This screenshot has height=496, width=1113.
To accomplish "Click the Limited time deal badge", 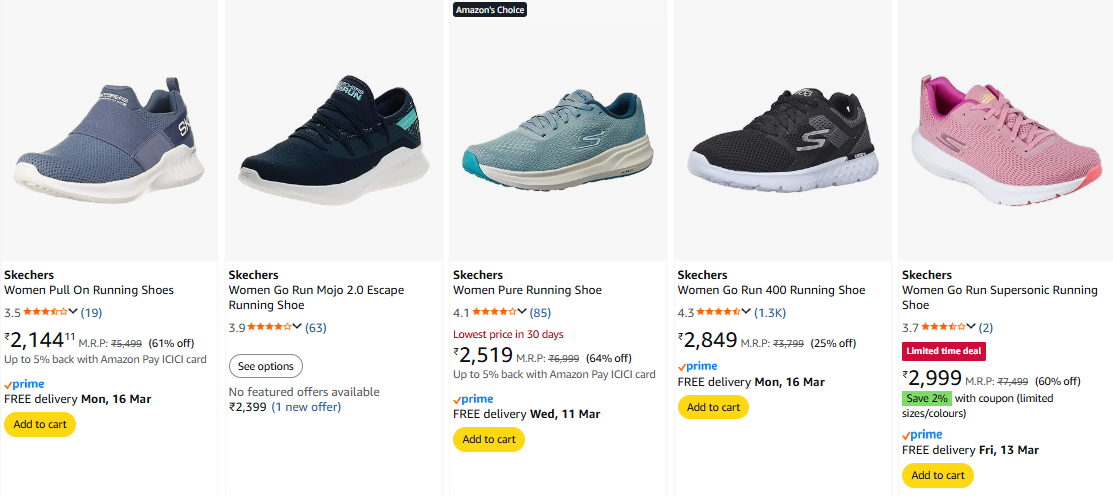I will [946, 351].
